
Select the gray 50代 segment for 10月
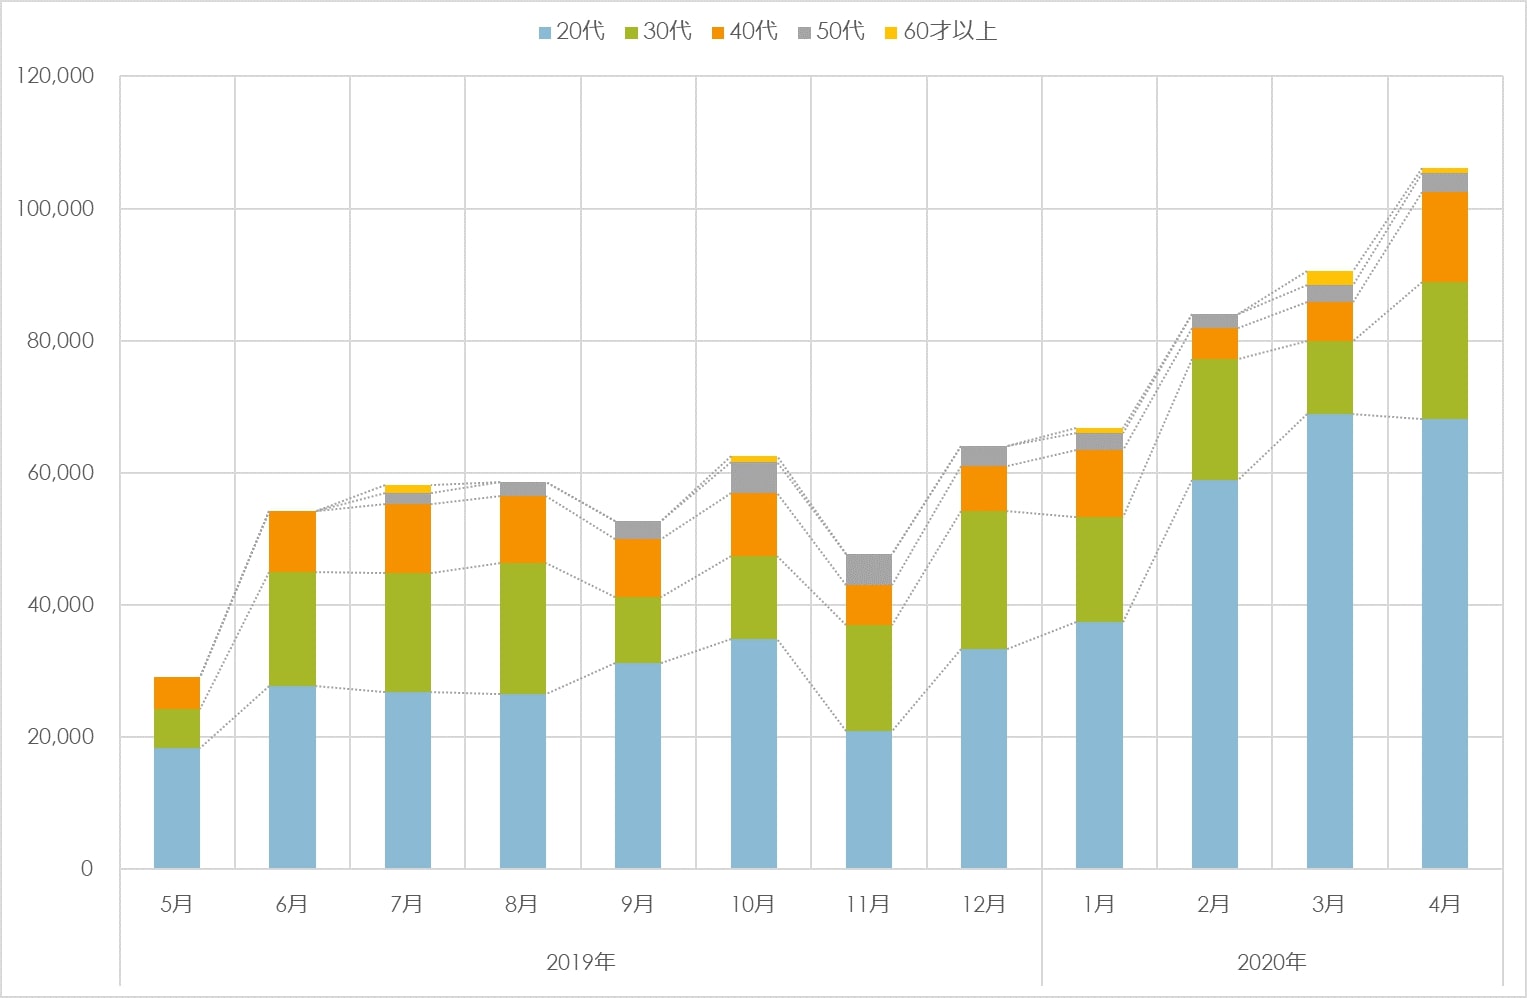(754, 477)
